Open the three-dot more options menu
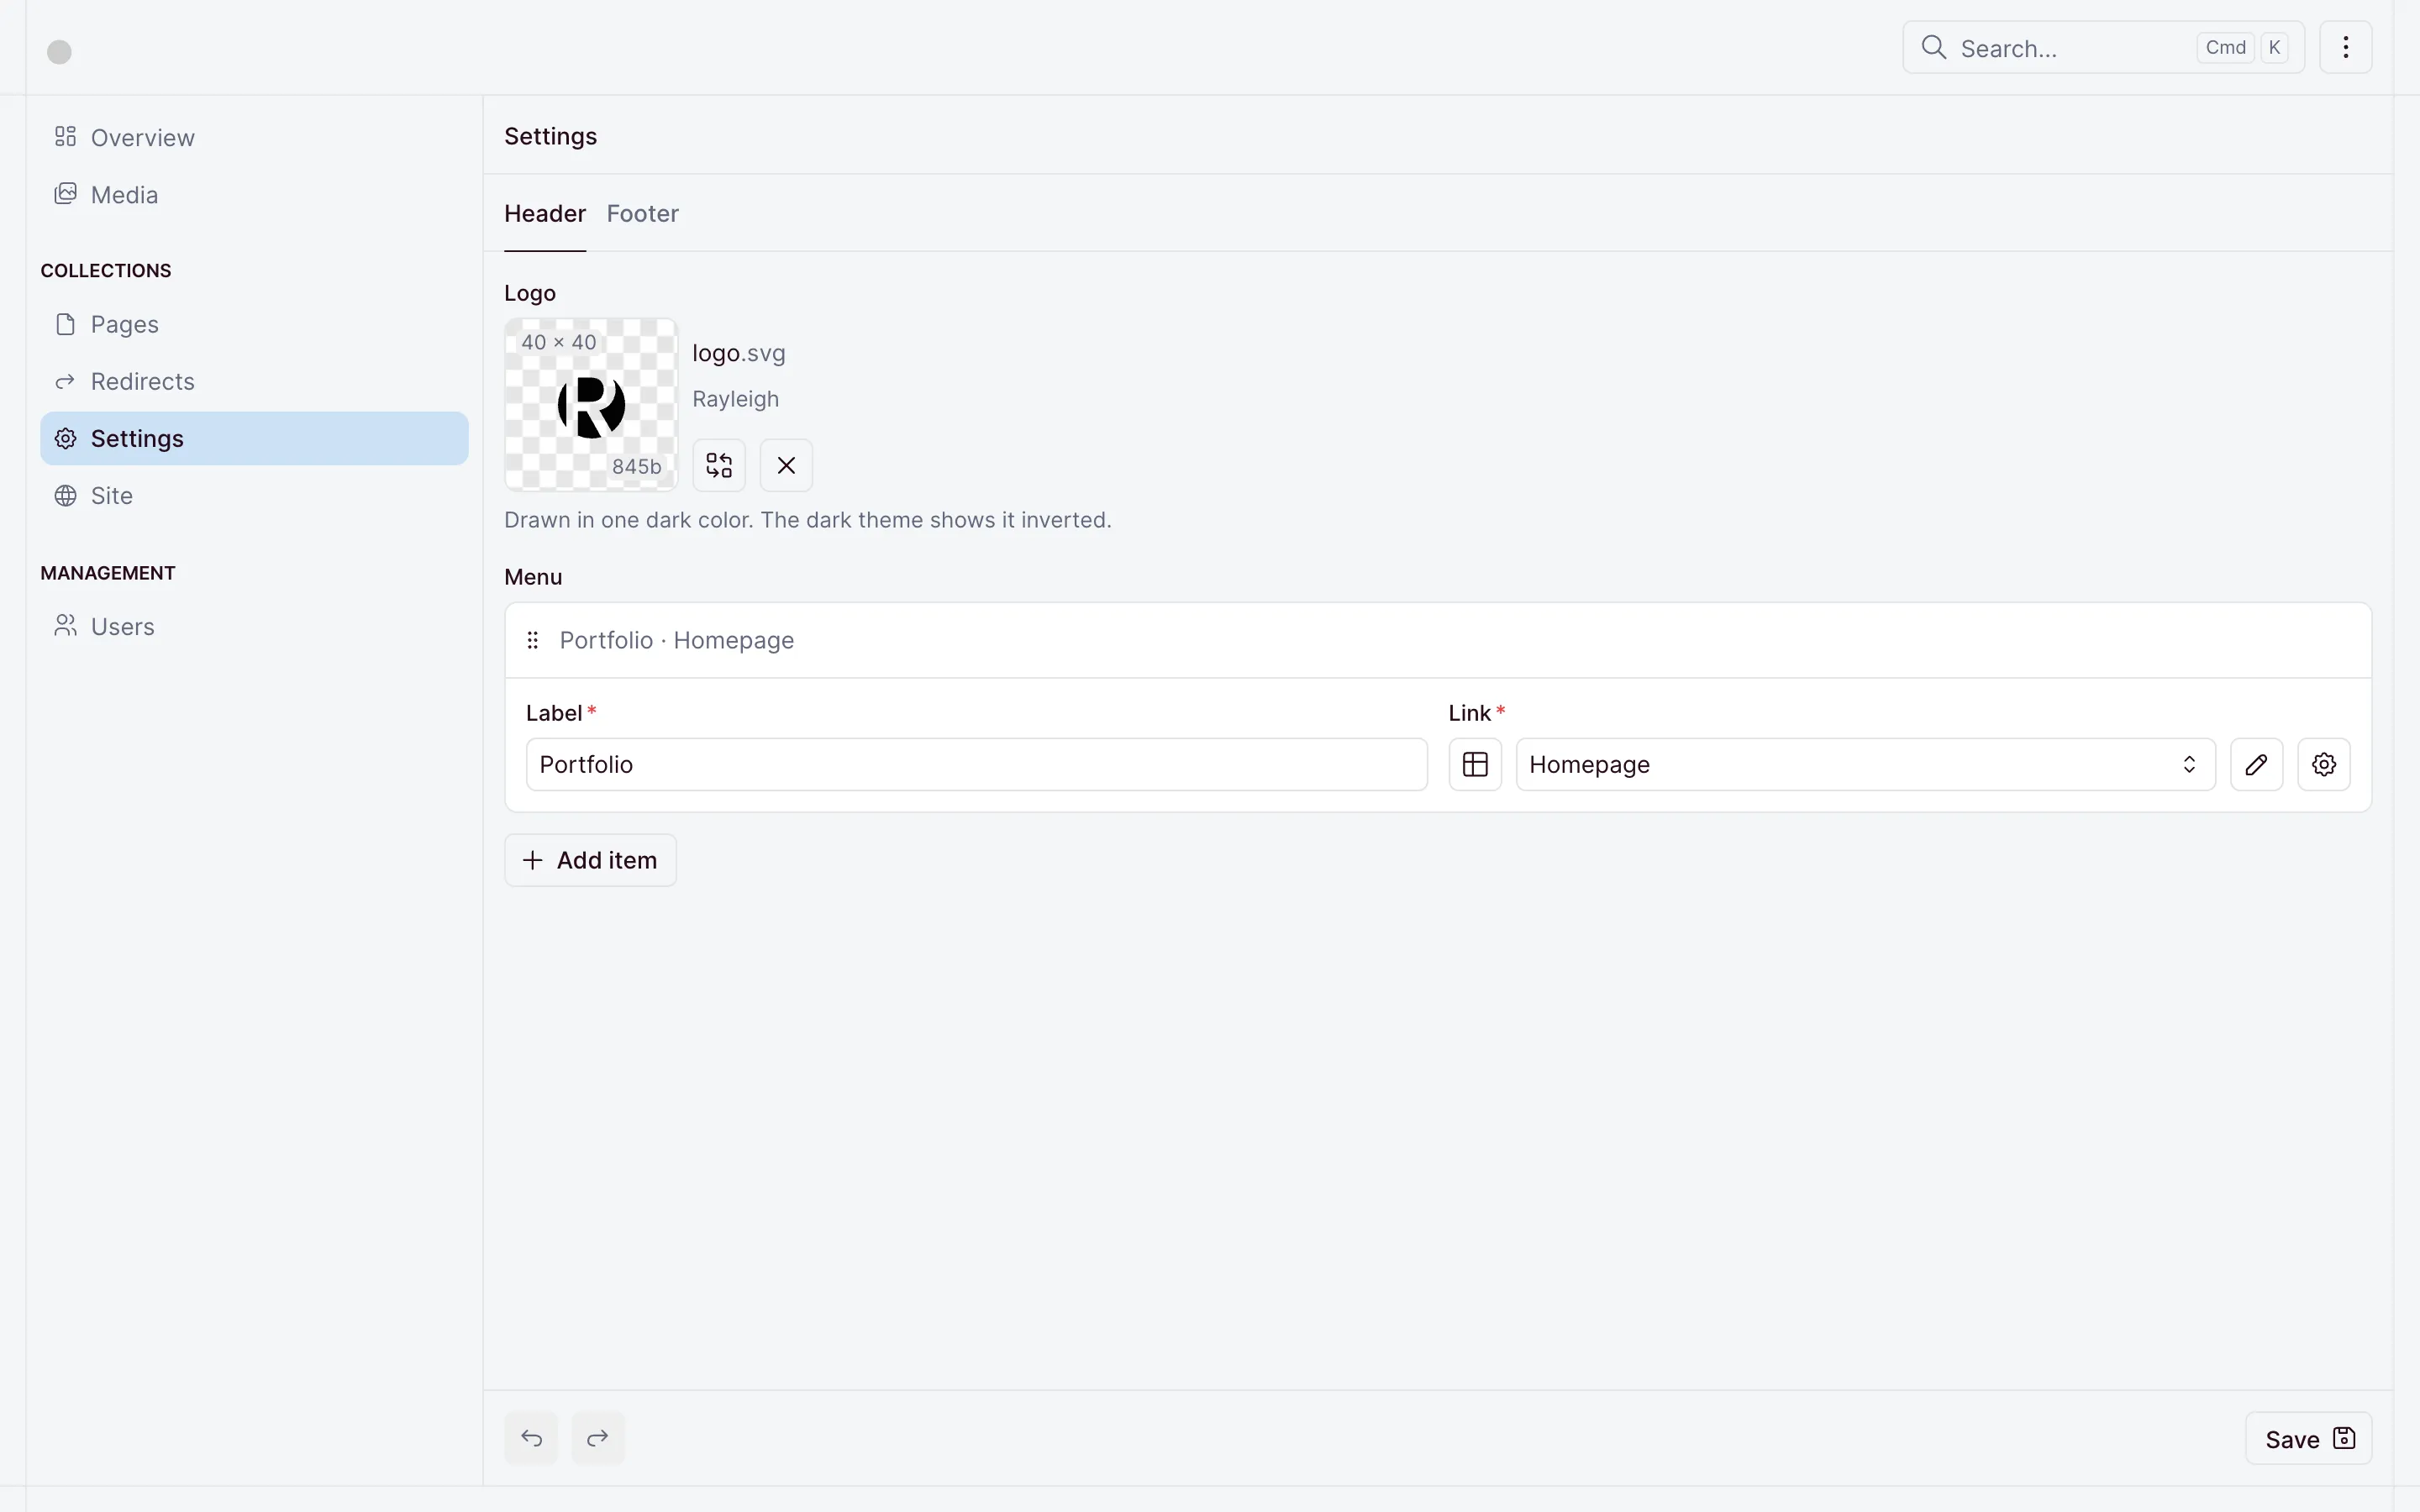This screenshot has height=1512, width=2420. point(2346,47)
